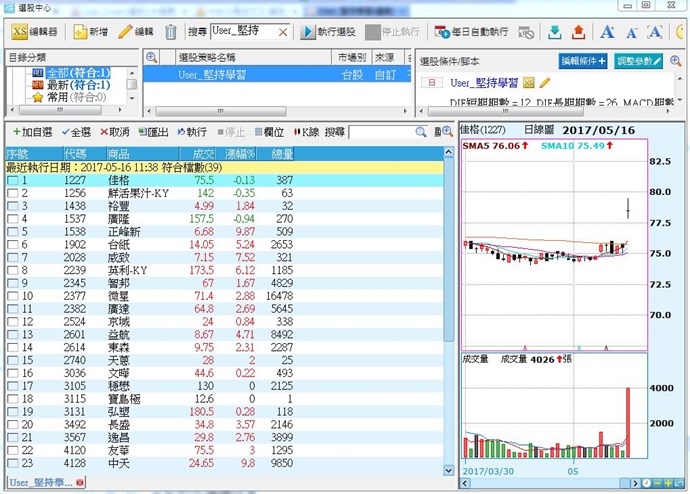Open the XS編輯器 editor
This screenshot has height=494, width=690.
tap(36, 32)
